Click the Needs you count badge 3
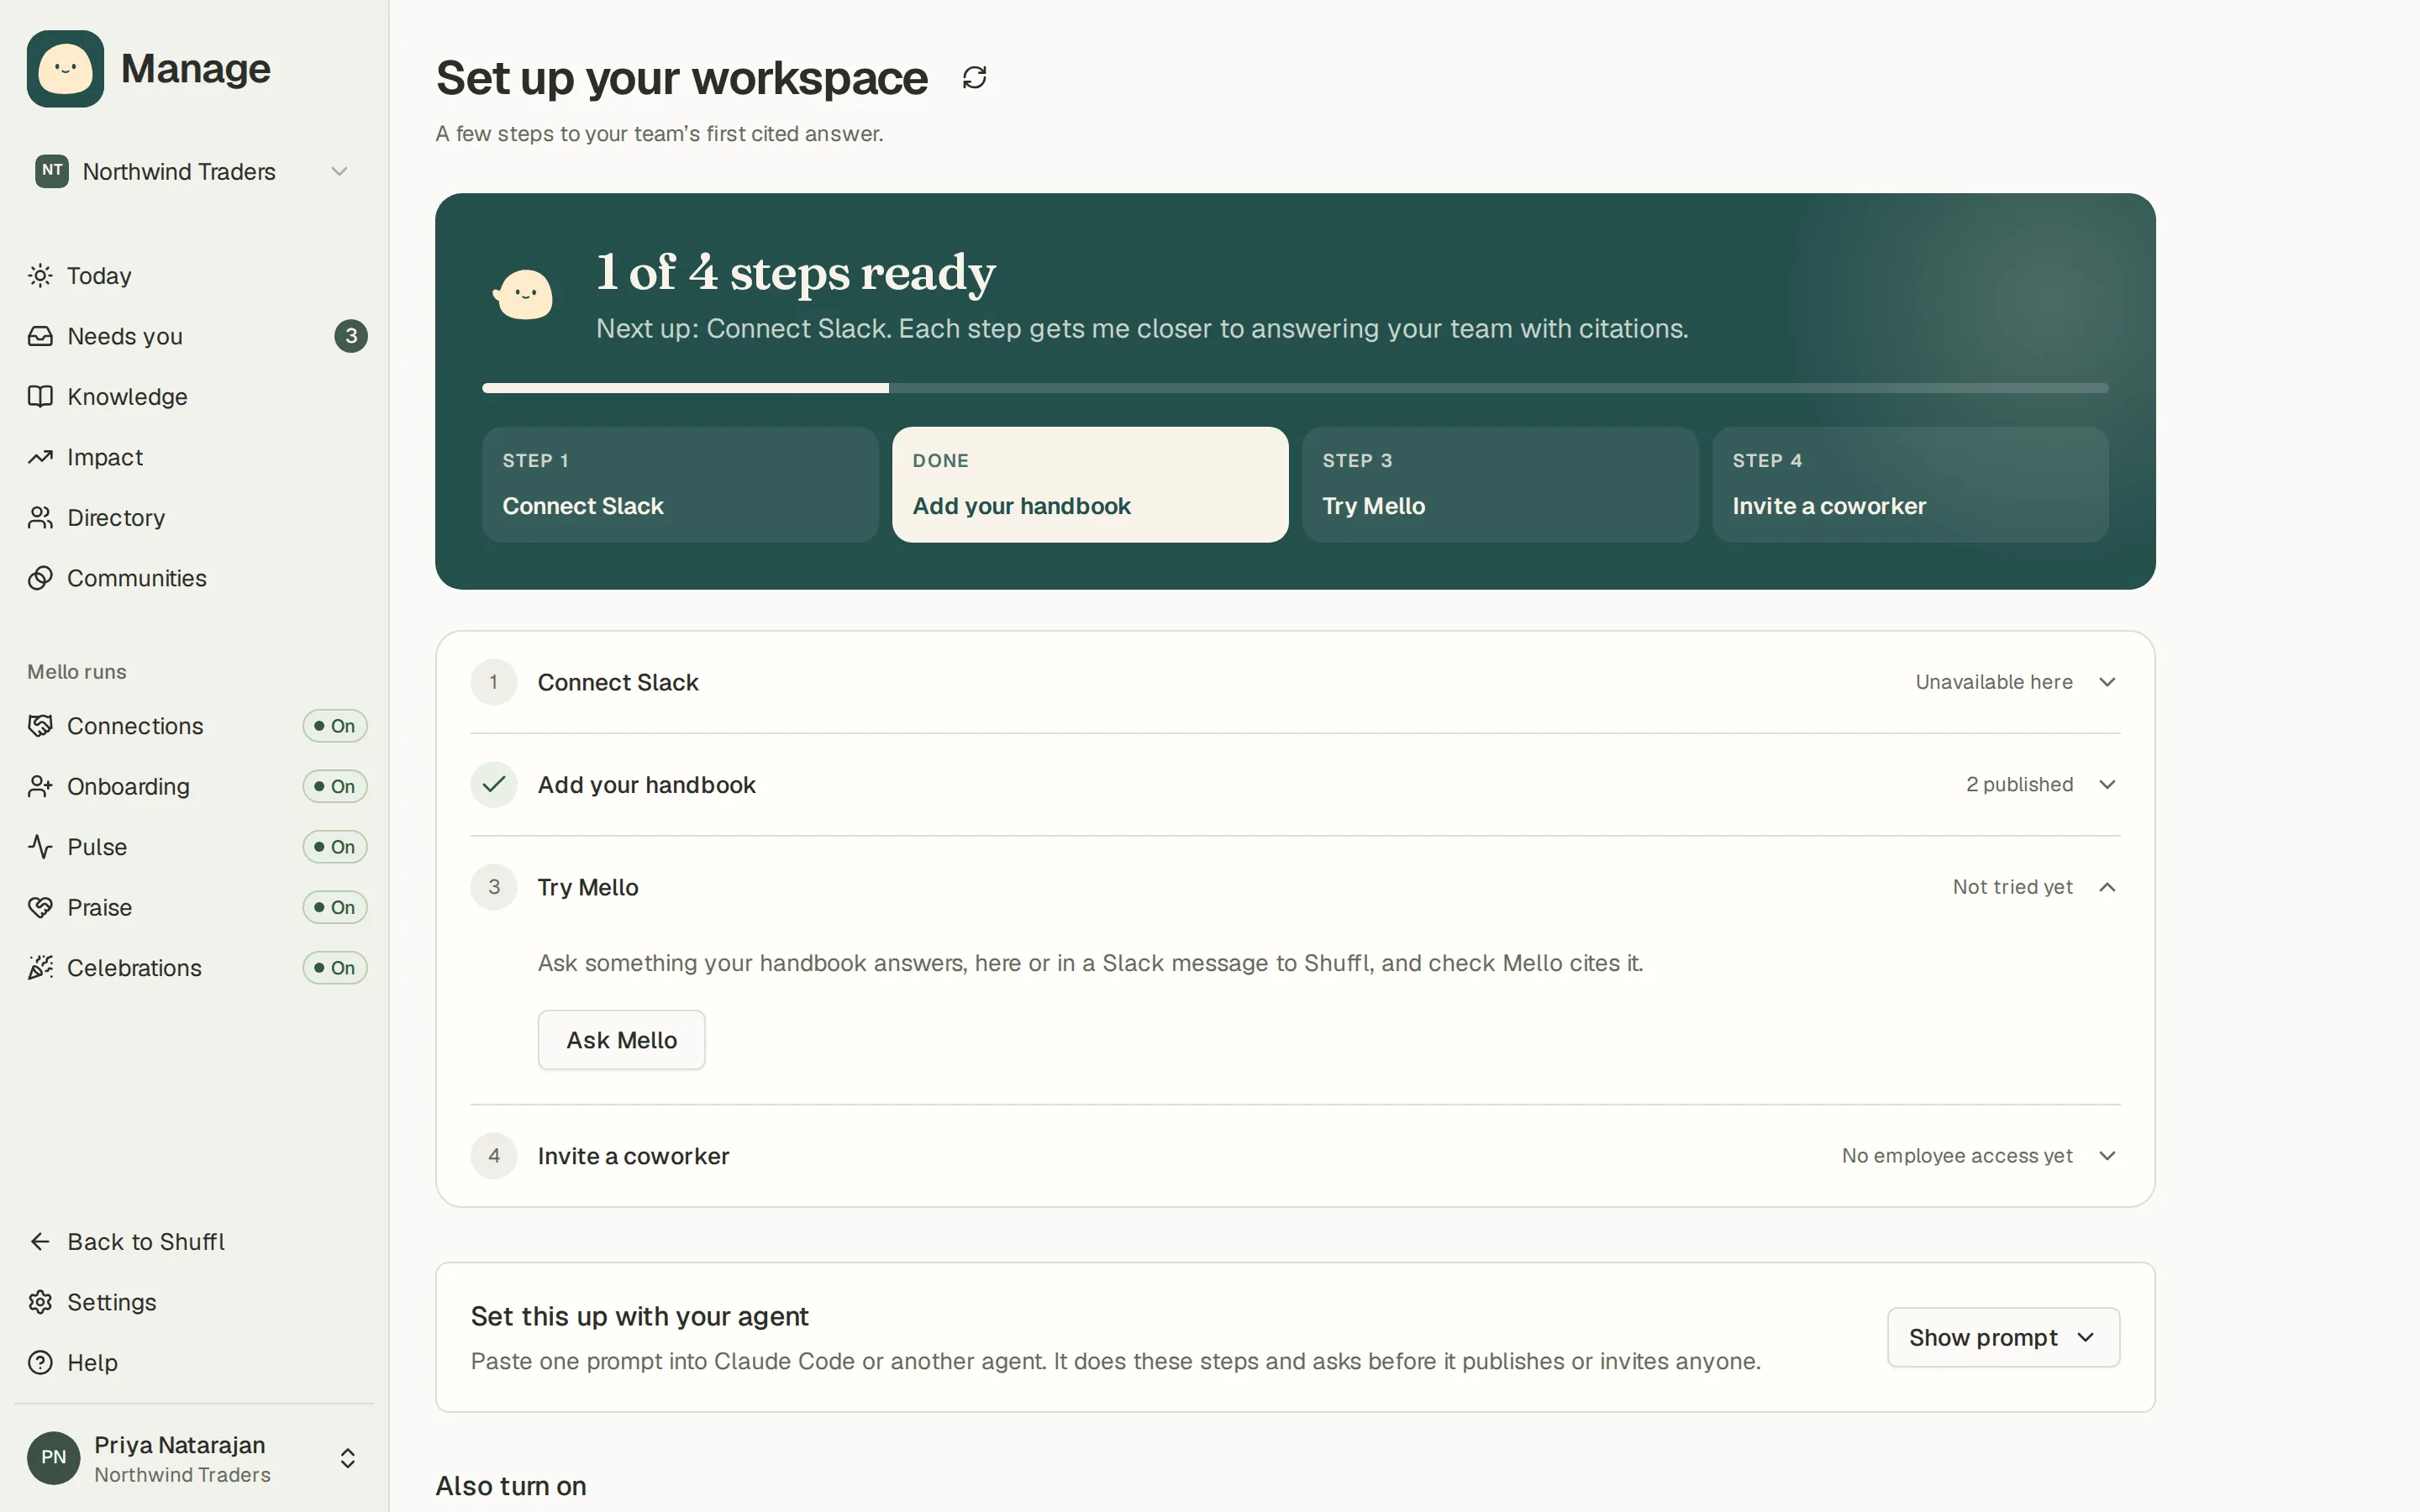Image resolution: width=2420 pixels, height=1512 pixels. coord(351,336)
